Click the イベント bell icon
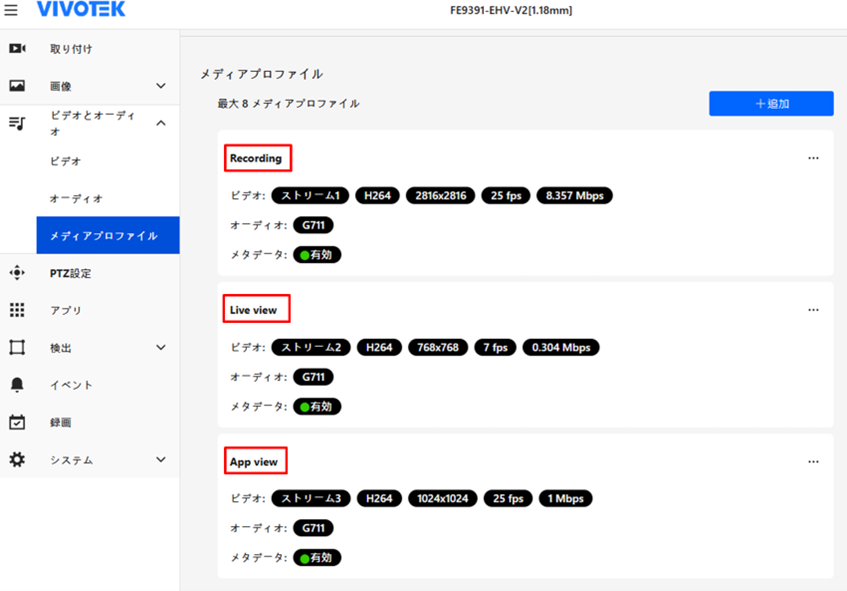This screenshot has width=847, height=591. point(17,385)
